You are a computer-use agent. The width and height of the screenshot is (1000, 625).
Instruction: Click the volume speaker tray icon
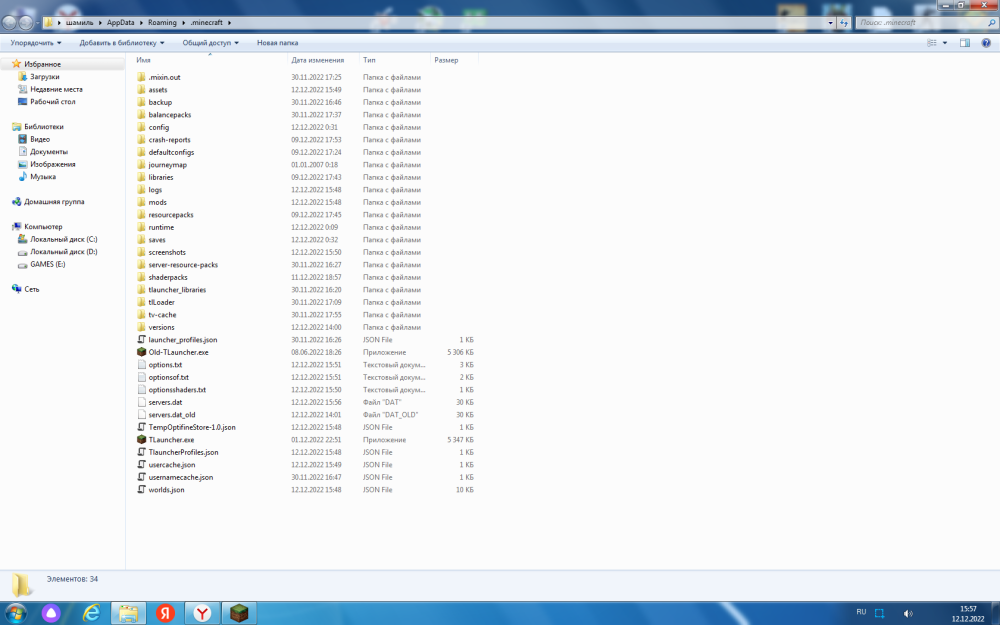pyautogui.click(x=908, y=614)
